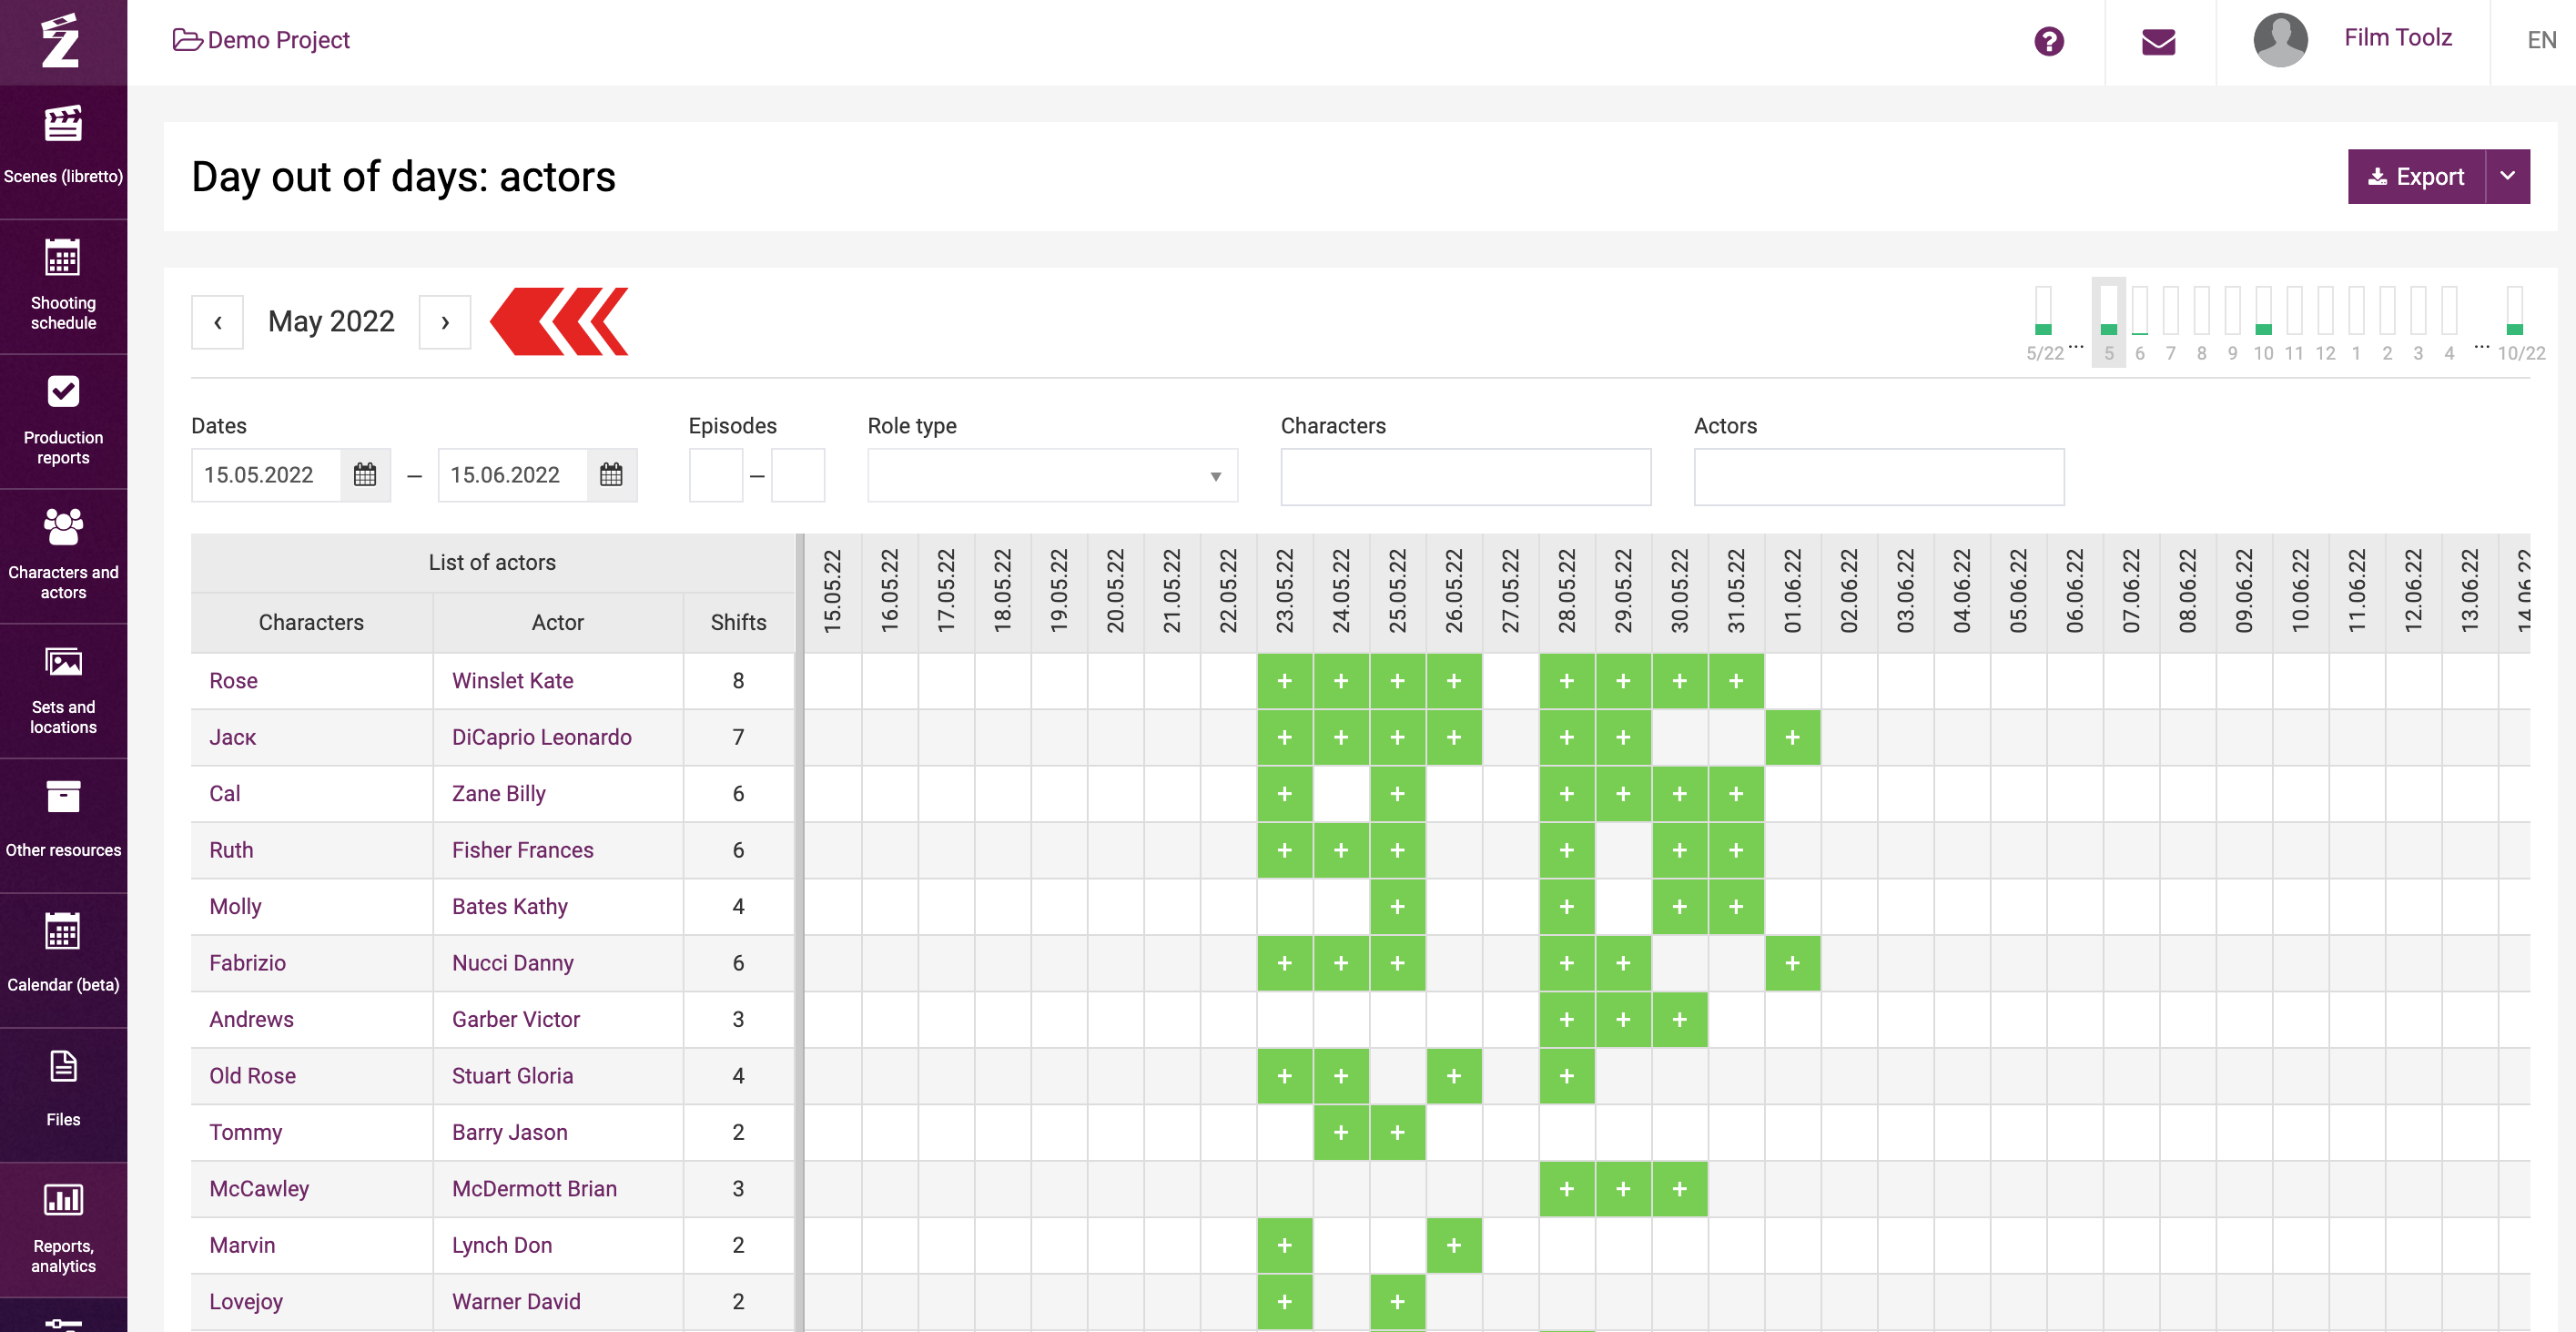Viewport: 2576px width, 1332px height.
Task: Select month 6 in the timeline mini-chart
Action: coord(2139,323)
